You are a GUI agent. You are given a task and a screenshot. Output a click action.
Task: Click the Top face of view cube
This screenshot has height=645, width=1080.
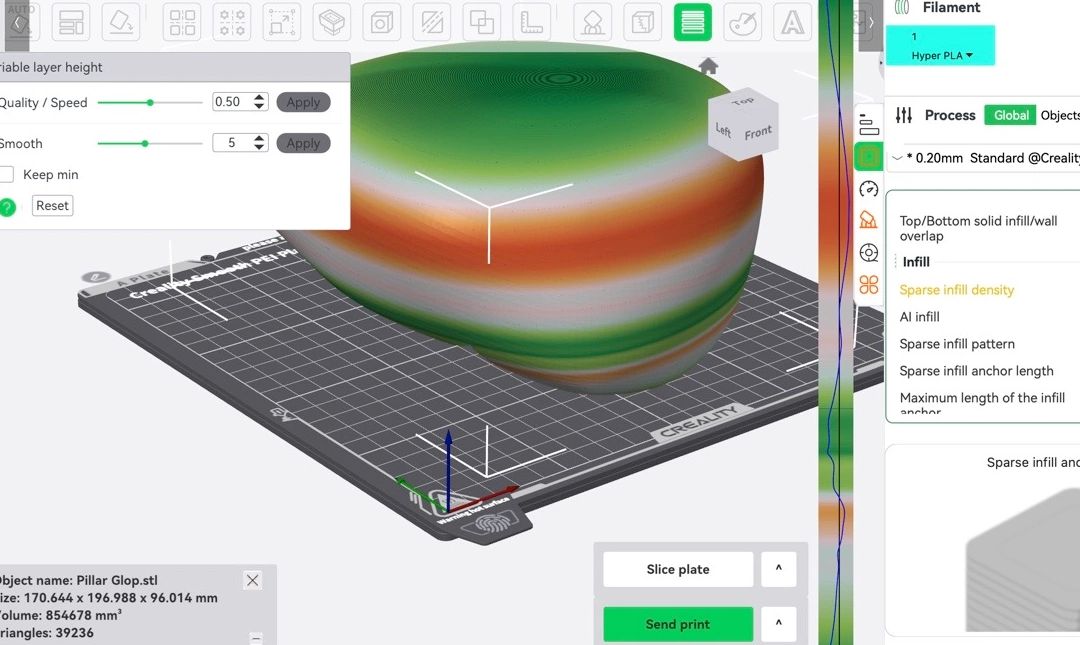click(x=742, y=102)
